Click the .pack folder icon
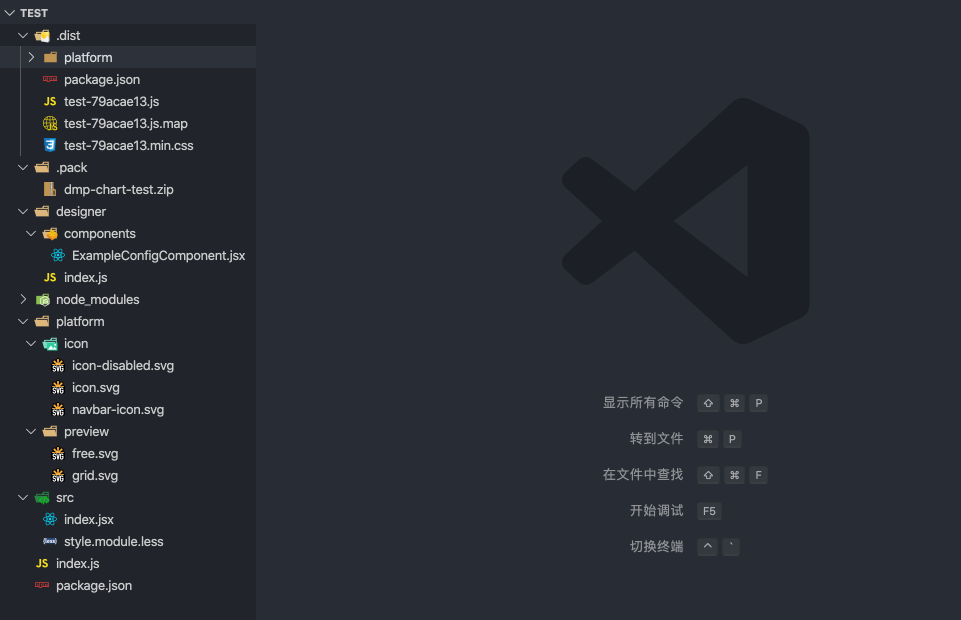This screenshot has width=961, height=620. click(42, 167)
